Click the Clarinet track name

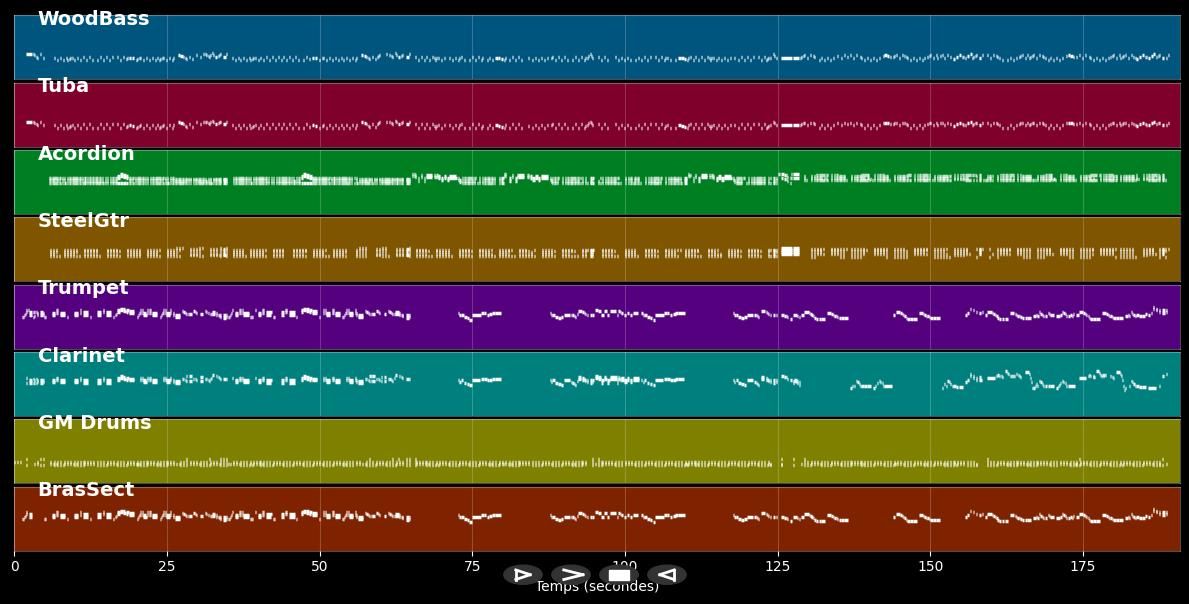tap(81, 356)
